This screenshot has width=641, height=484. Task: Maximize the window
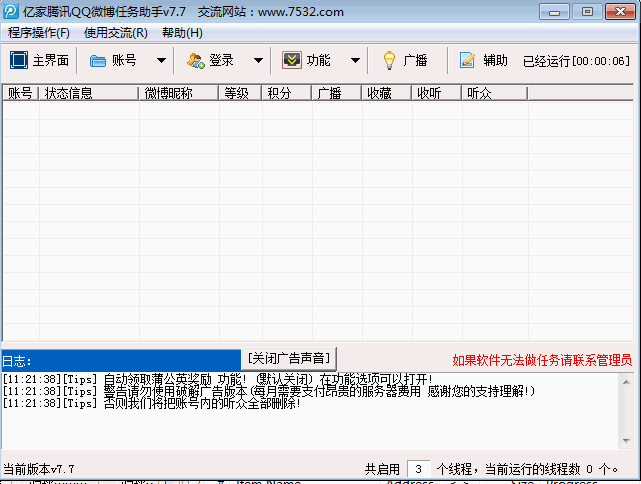click(x=587, y=11)
